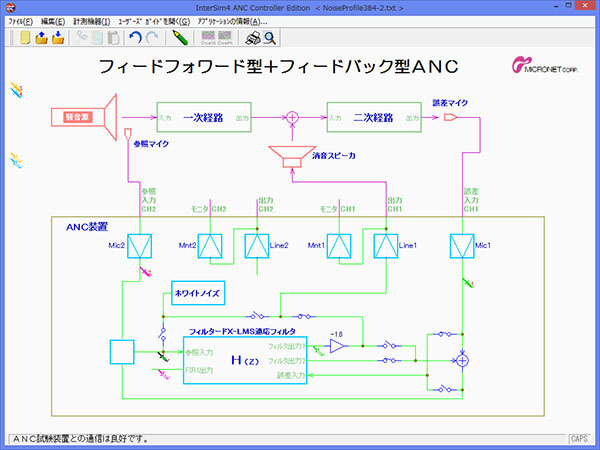Click the MICRONET corp. logo
The width and height of the screenshot is (600, 450).
(x=545, y=65)
